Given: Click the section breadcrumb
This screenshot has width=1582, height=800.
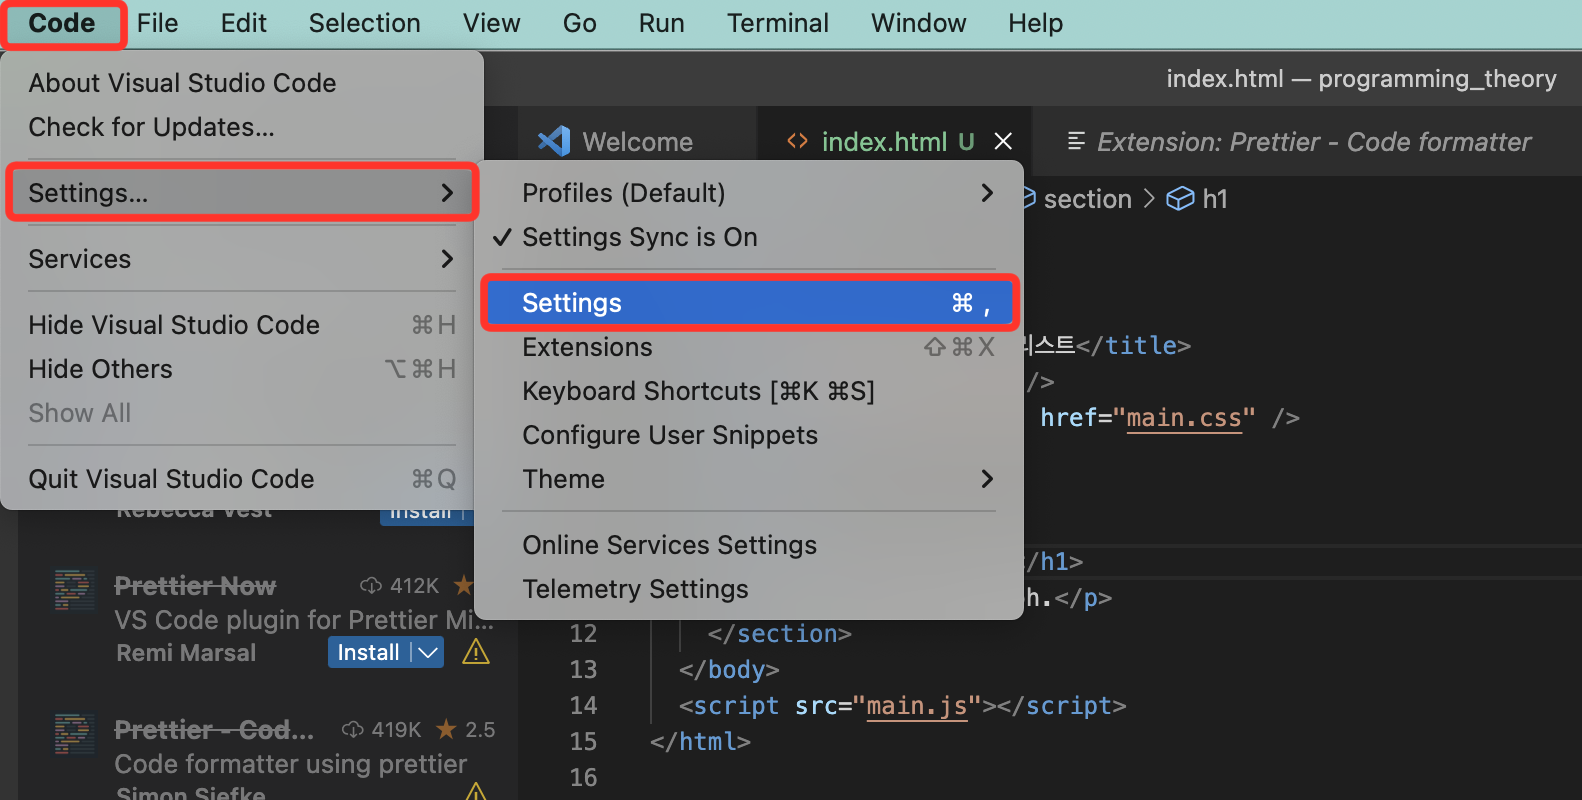Looking at the screenshot, I should pyautogui.click(x=1087, y=199).
